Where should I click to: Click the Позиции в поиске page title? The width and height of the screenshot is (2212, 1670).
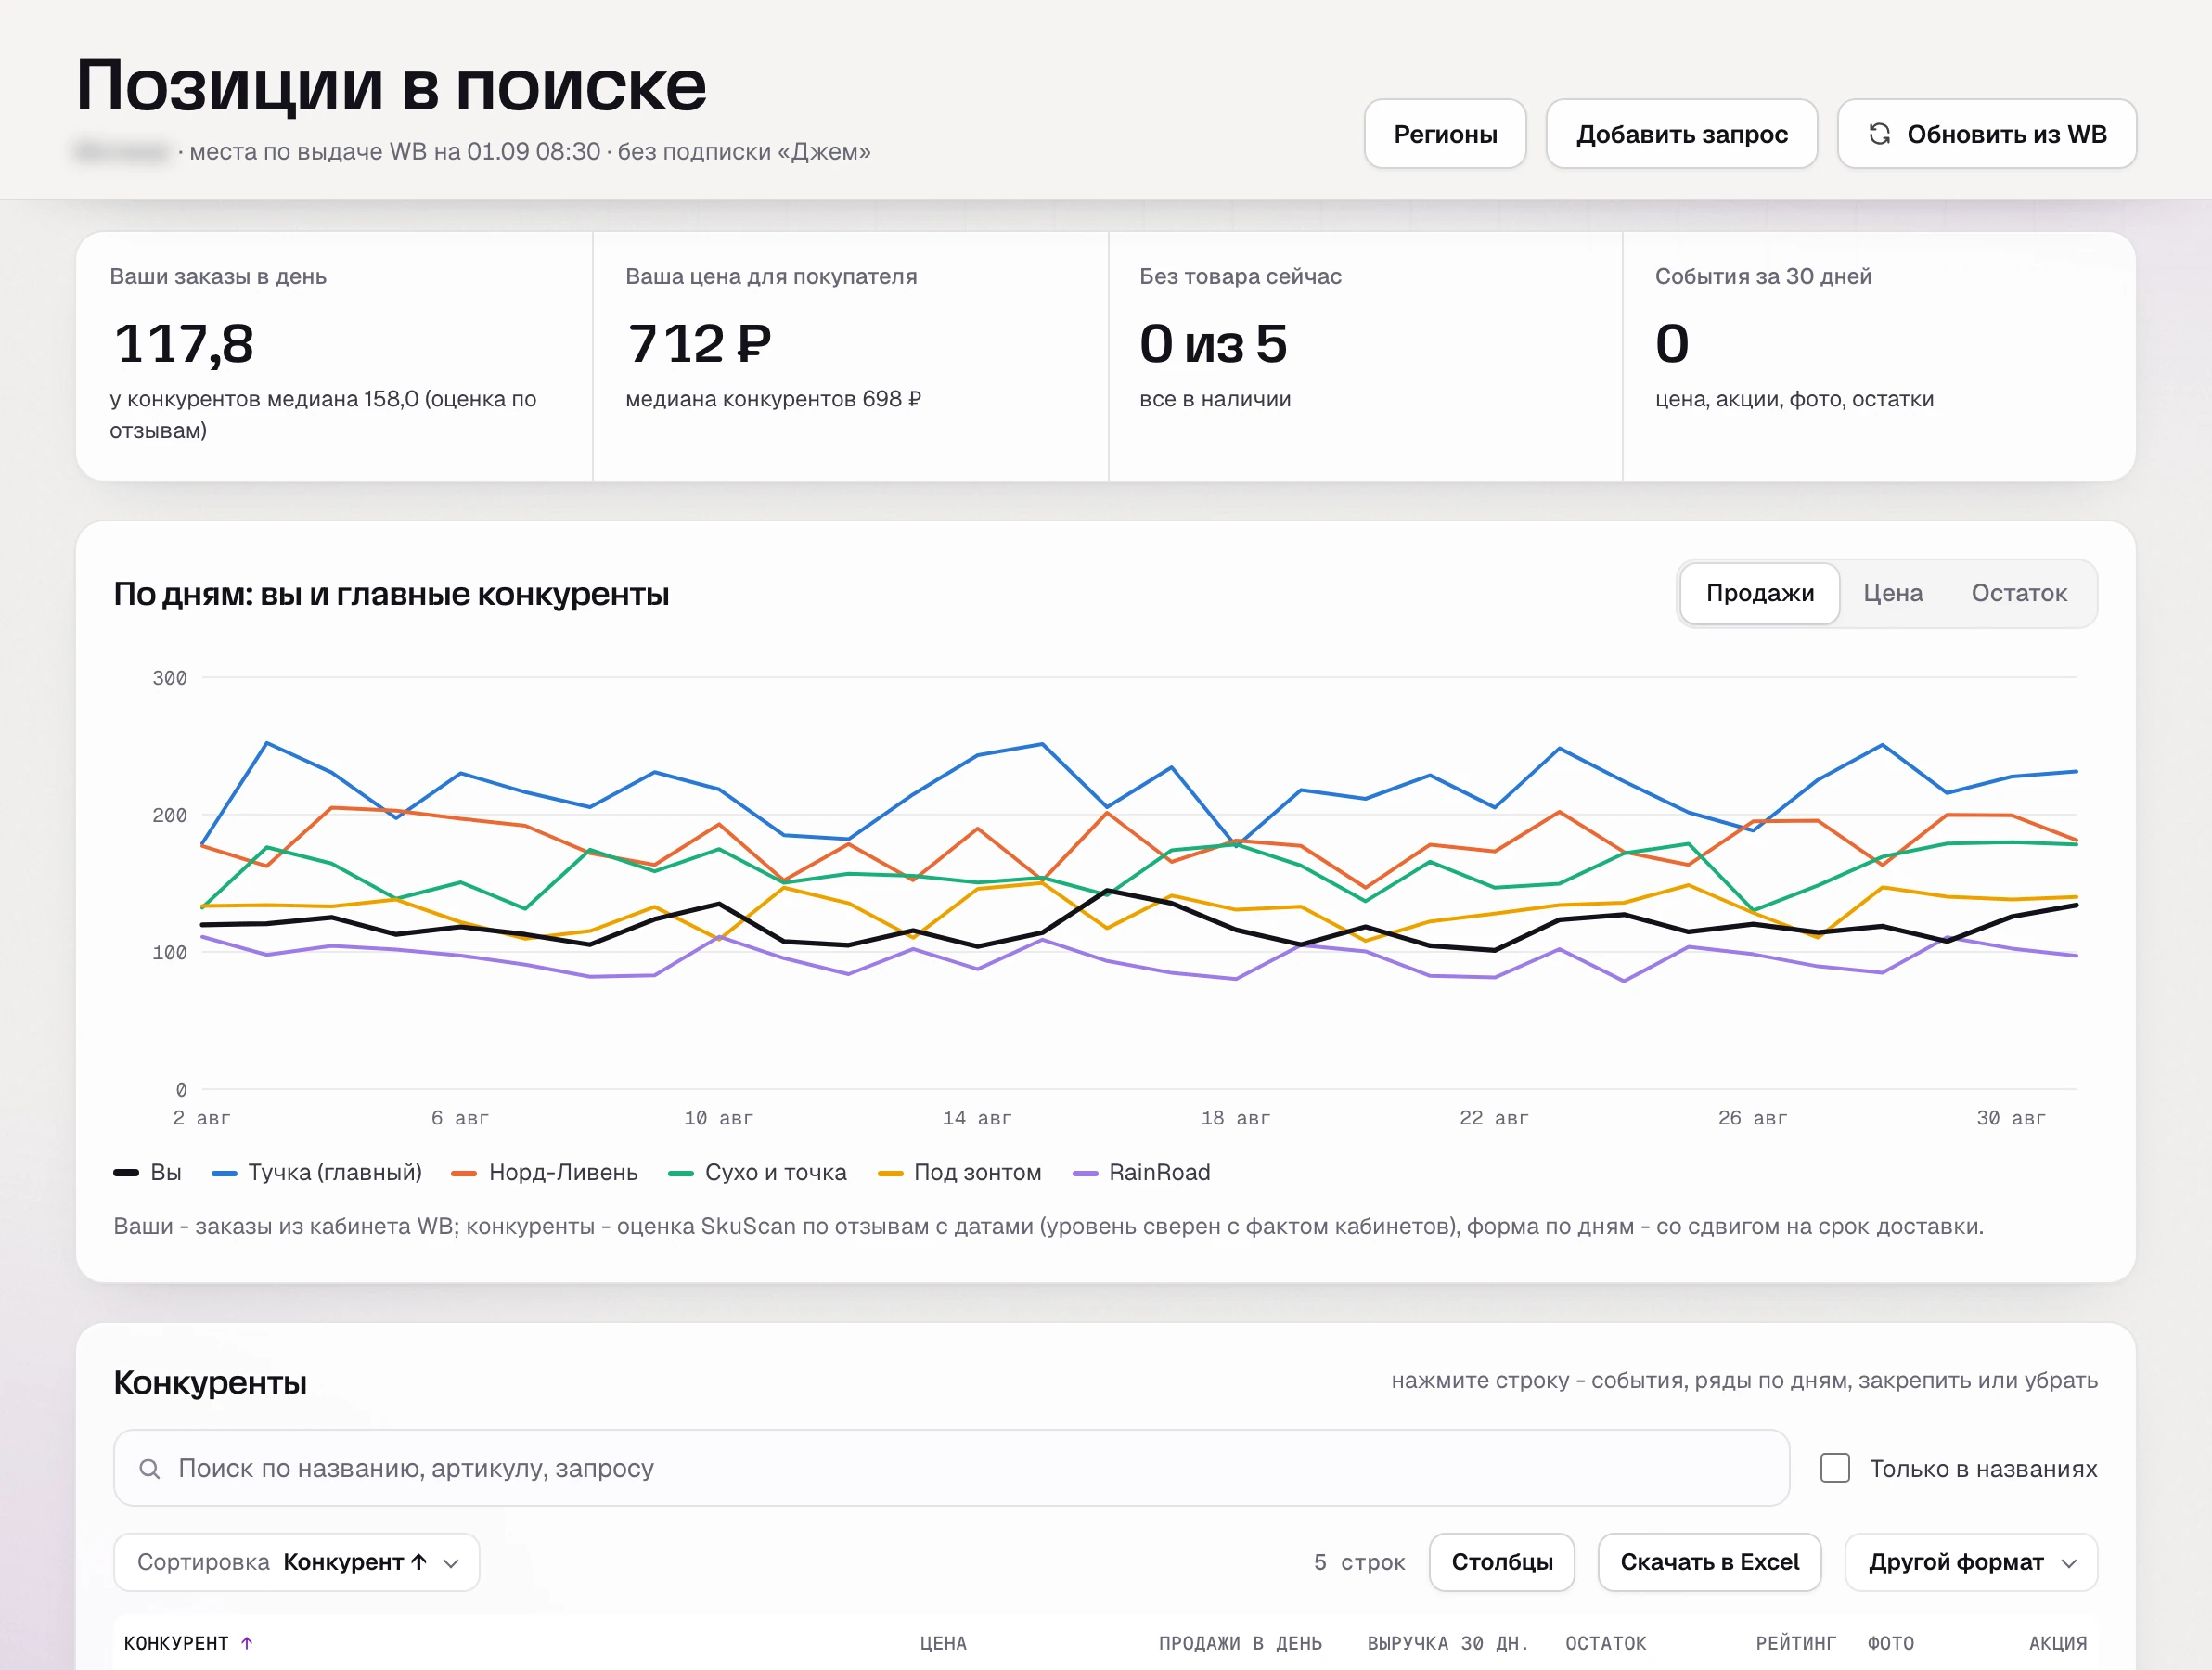(x=391, y=86)
